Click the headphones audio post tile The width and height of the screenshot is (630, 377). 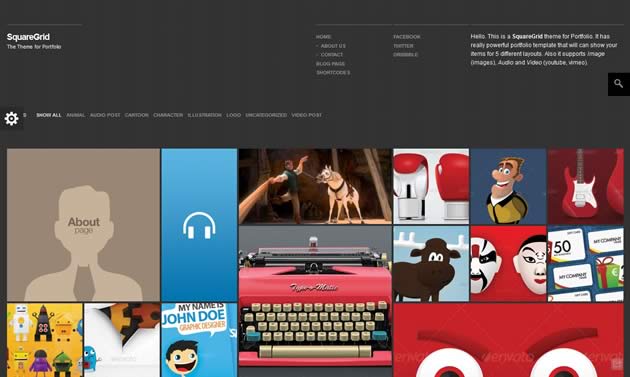click(x=199, y=225)
